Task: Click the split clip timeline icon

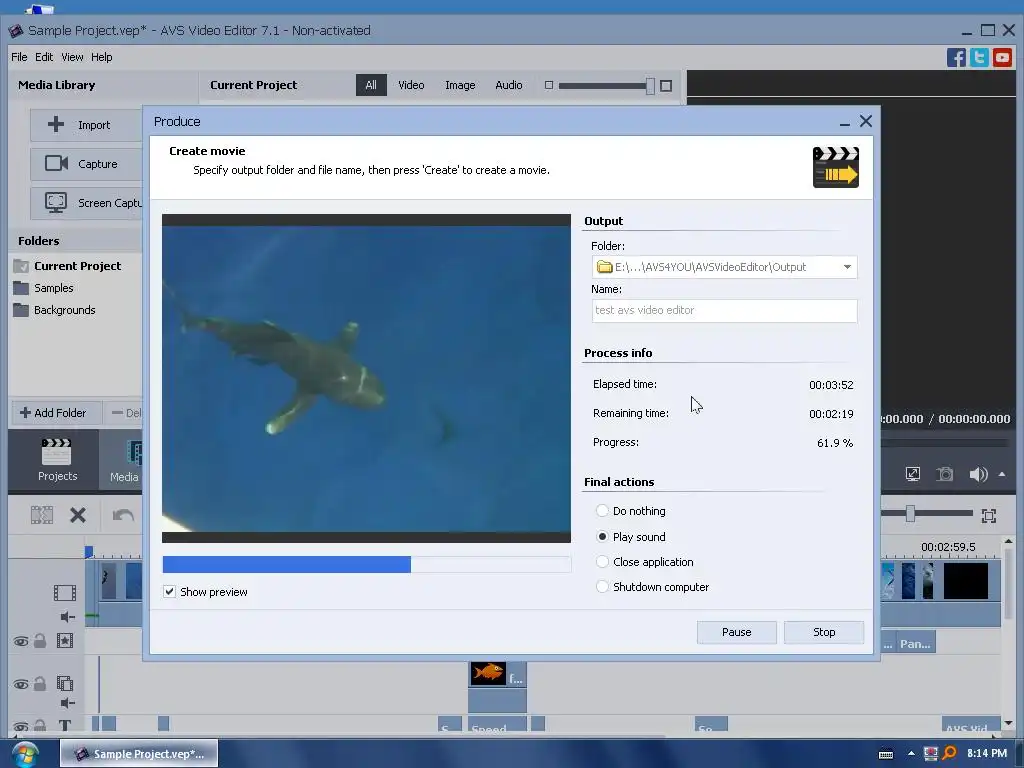Action: 42,515
